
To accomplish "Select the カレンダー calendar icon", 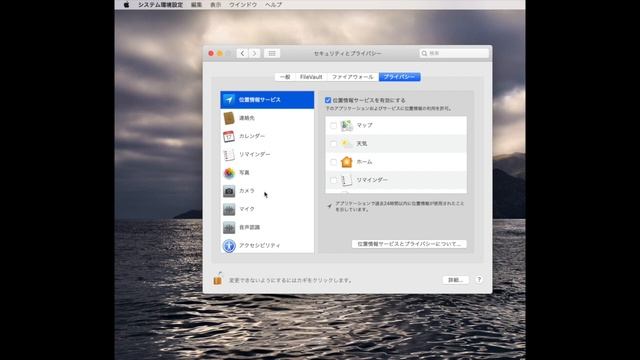I will point(229,136).
